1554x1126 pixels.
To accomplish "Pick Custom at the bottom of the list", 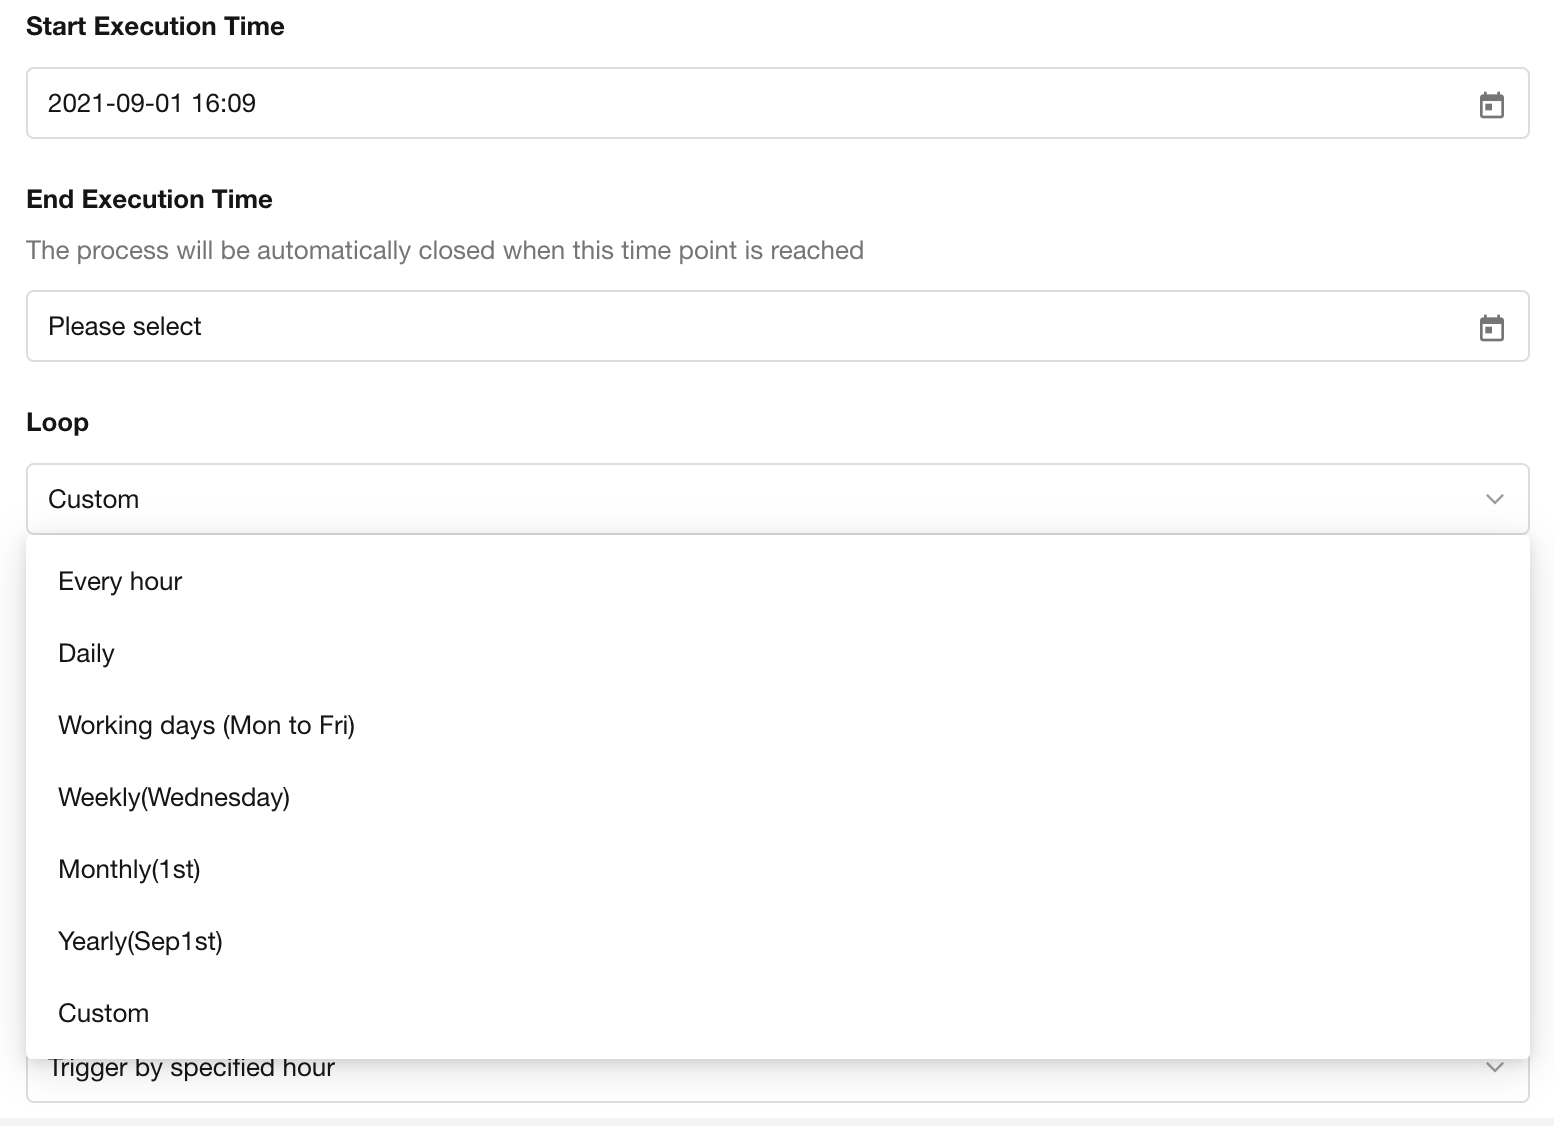I will click(104, 1013).
